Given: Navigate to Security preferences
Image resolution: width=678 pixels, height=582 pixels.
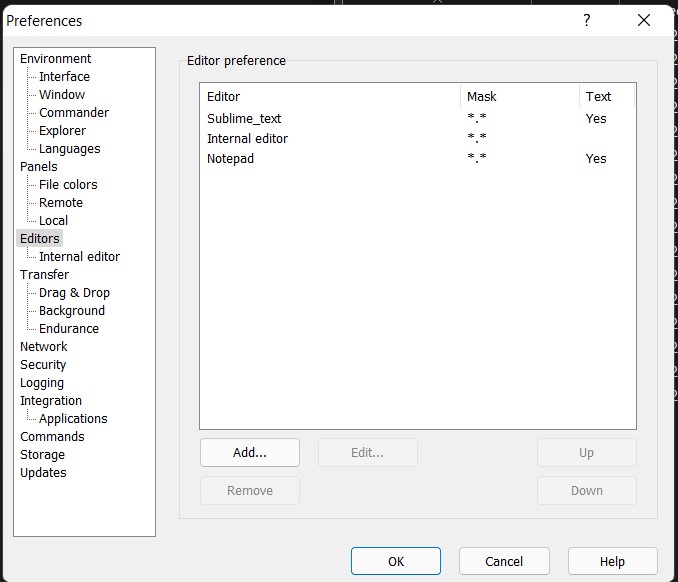Looking at the screenshot, I should coord(43,365).
